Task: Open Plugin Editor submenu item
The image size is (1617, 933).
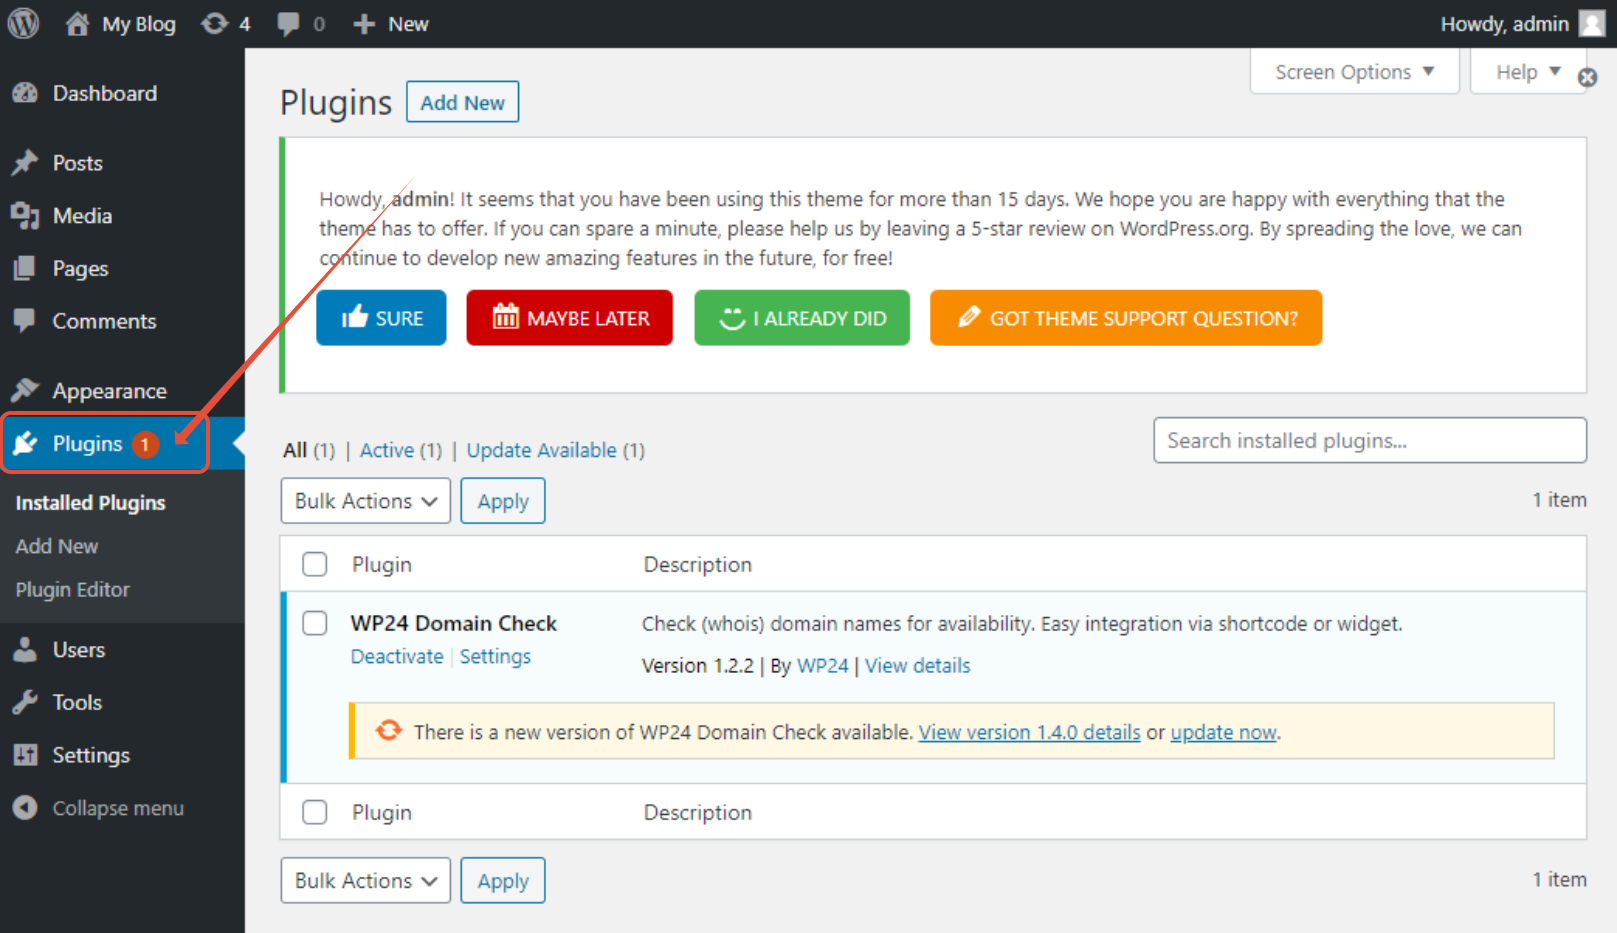Action: 73,590
